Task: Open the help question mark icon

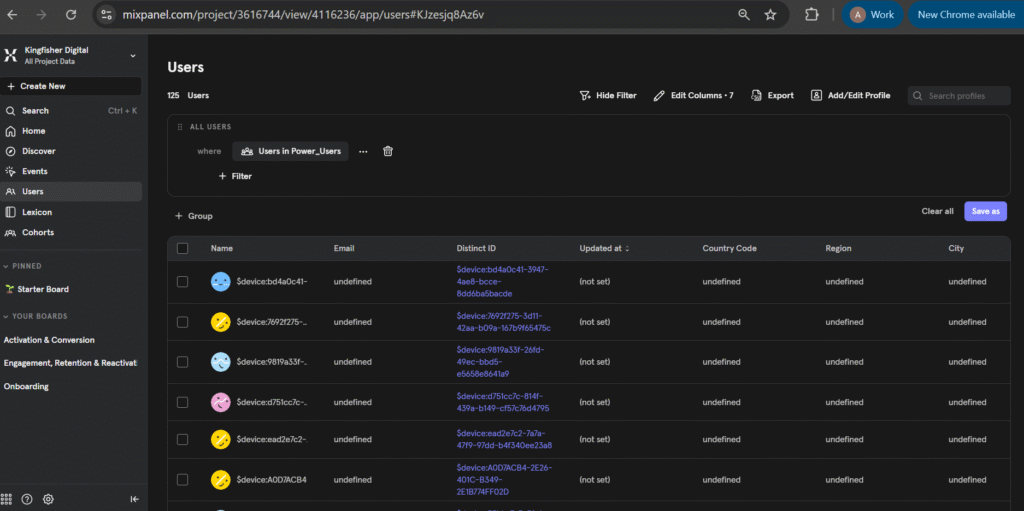Action: click(27, 499)
